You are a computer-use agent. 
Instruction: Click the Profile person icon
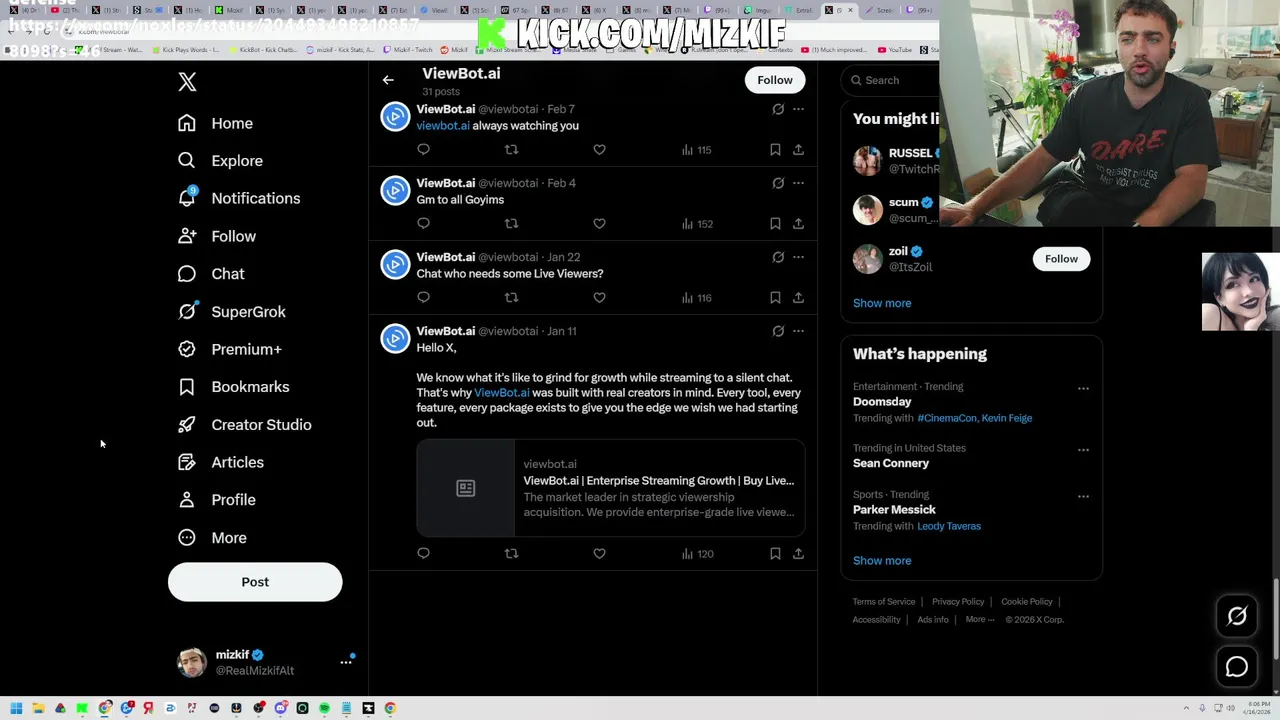coord(186,500)
